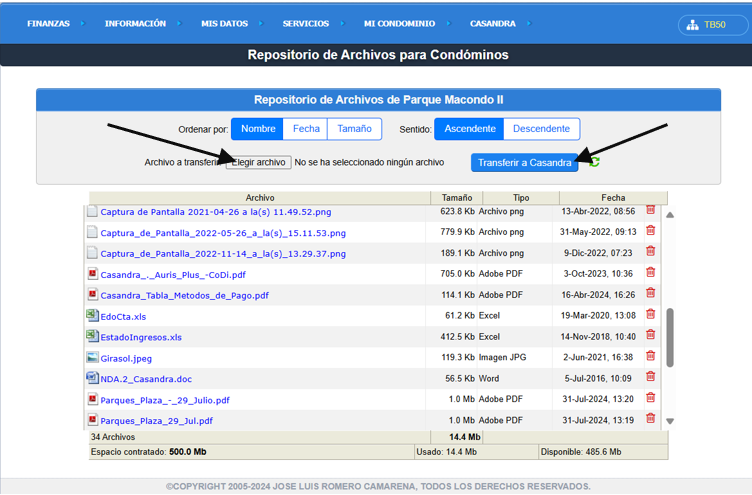Image resolution: width=752 pixels, height=495 pixels.
Task: Expand the FINANZAS menu
Action: pos(49,24)
